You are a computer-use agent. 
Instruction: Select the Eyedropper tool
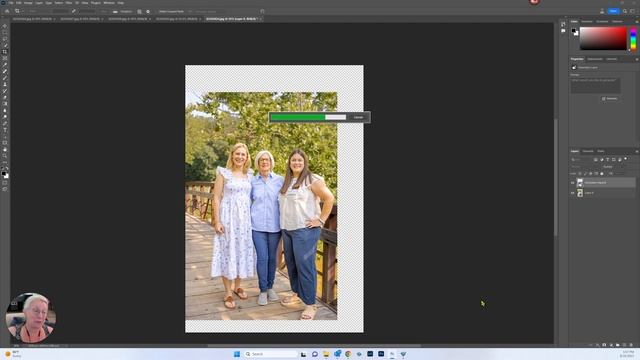pyautogui.click(x=5, y=65)
